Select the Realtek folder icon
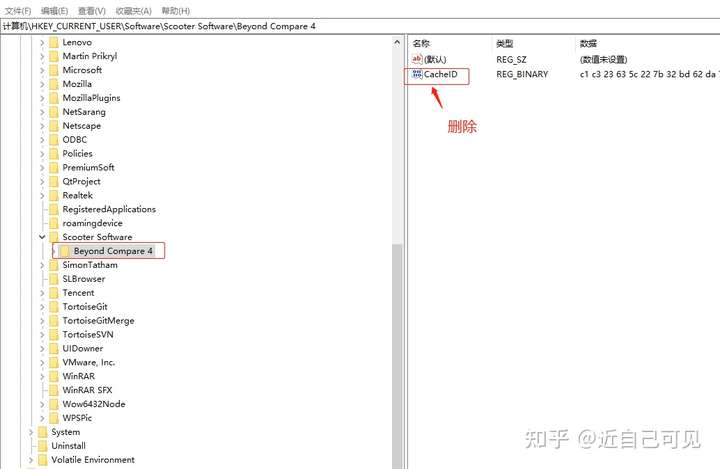720x469 pixels. tap(54, 195)
